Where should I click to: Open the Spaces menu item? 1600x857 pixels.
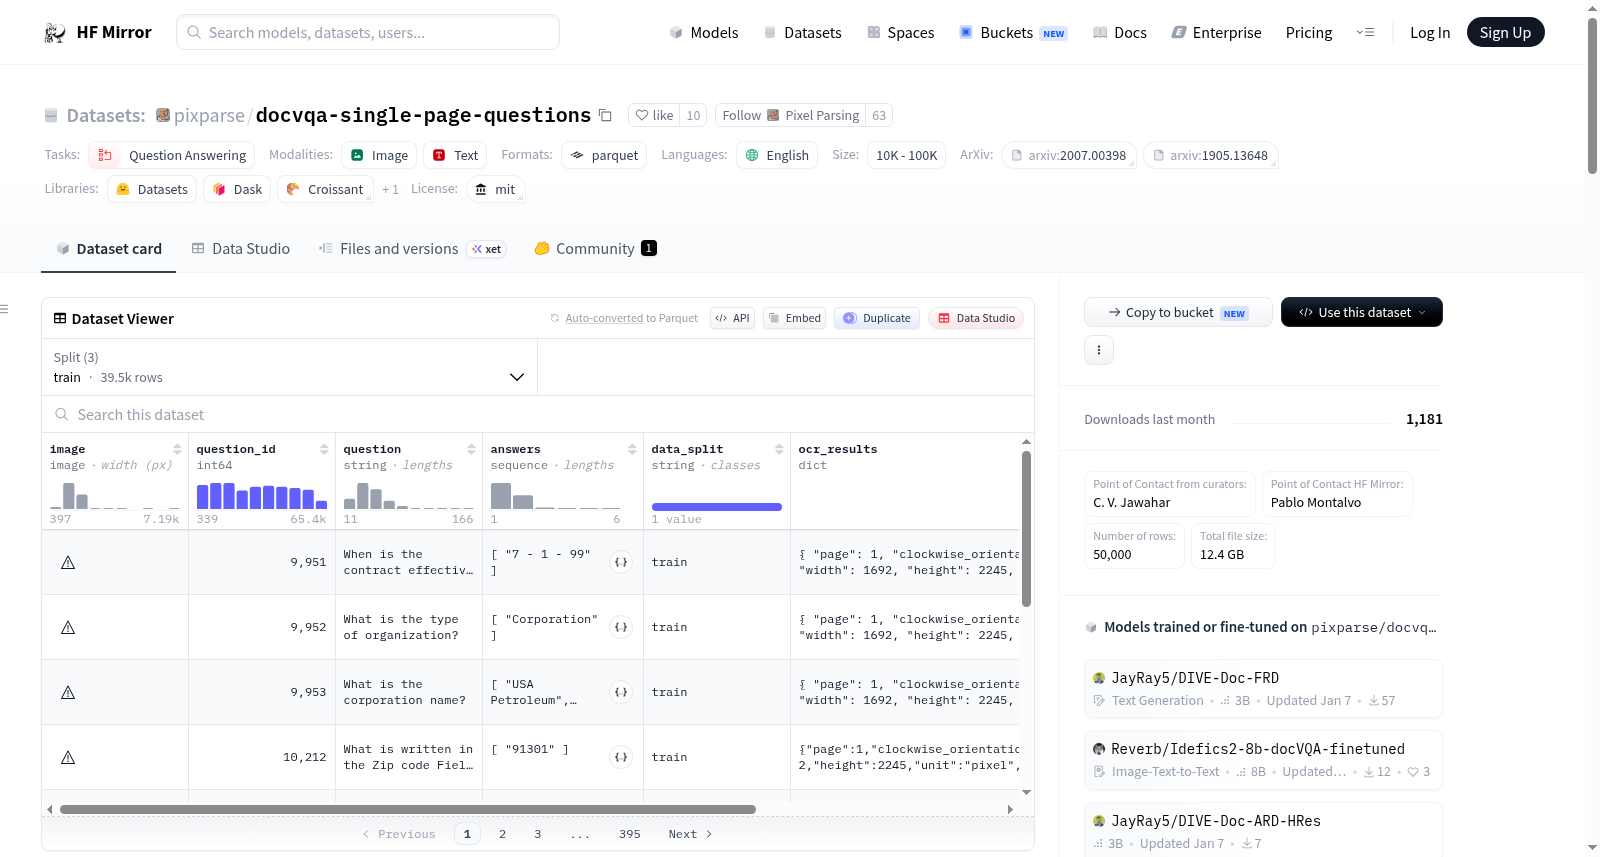coord(901,32)
